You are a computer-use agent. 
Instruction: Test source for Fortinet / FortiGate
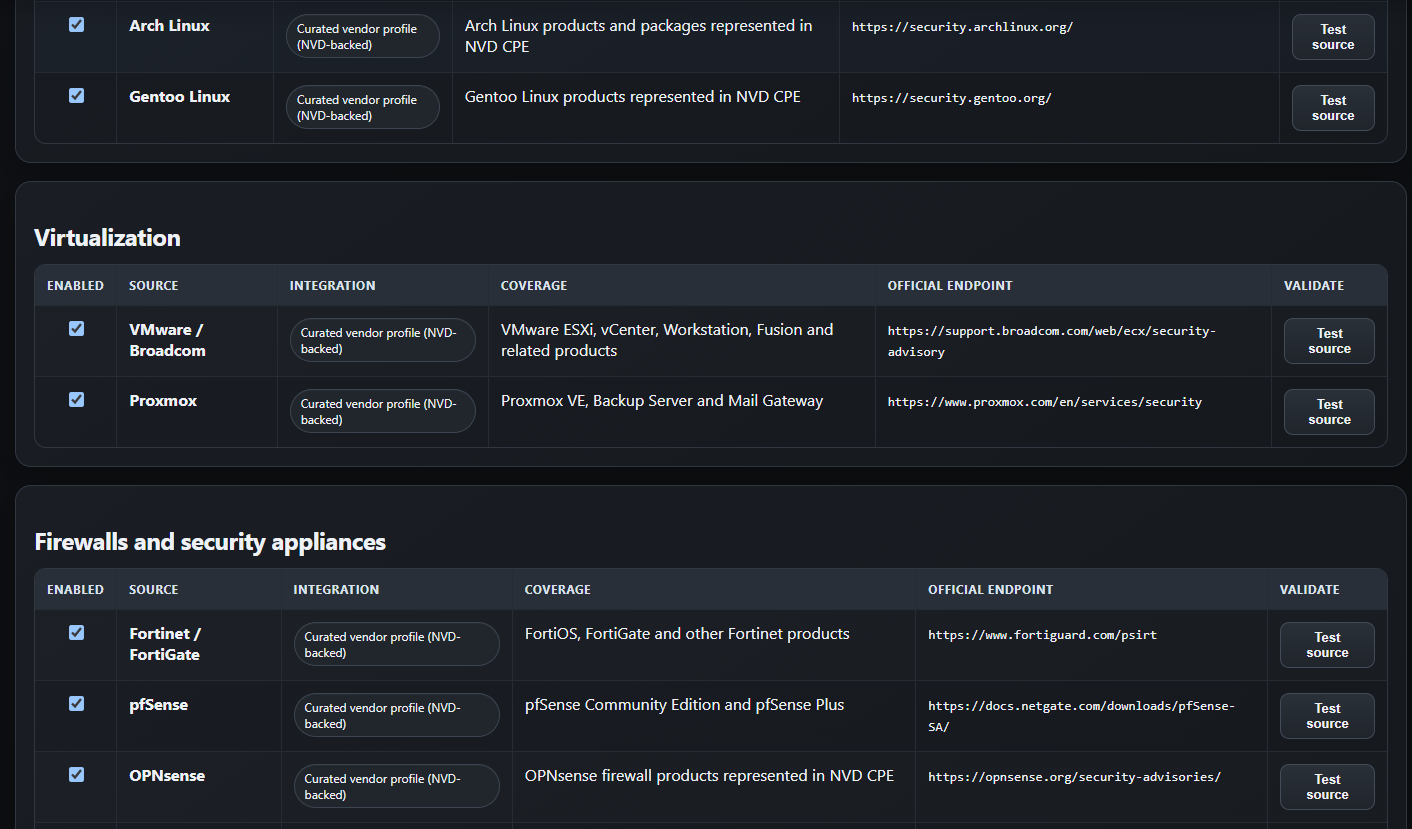pos(1327,645)
